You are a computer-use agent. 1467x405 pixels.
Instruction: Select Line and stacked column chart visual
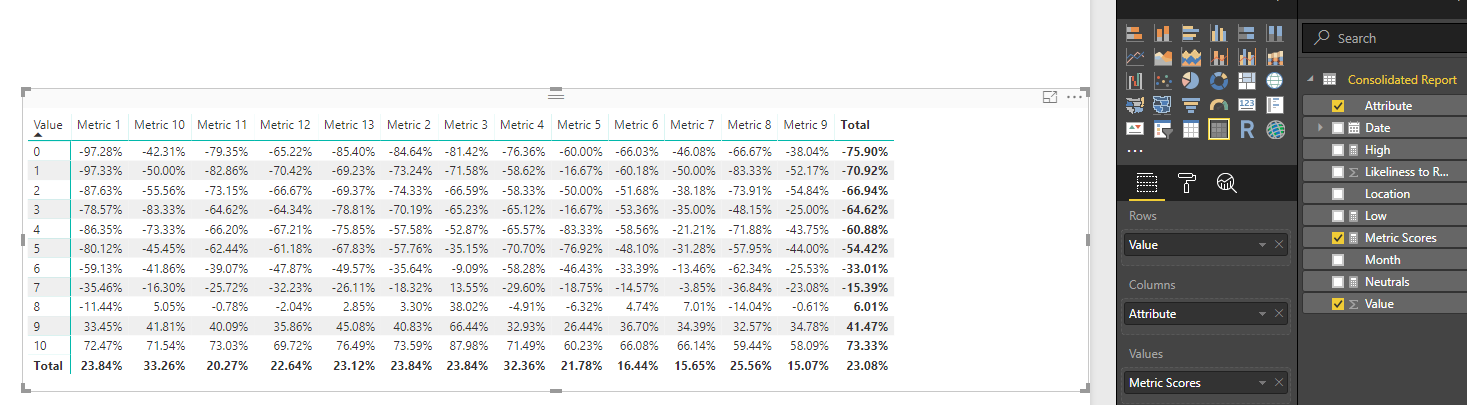(x=1219, y=57)
